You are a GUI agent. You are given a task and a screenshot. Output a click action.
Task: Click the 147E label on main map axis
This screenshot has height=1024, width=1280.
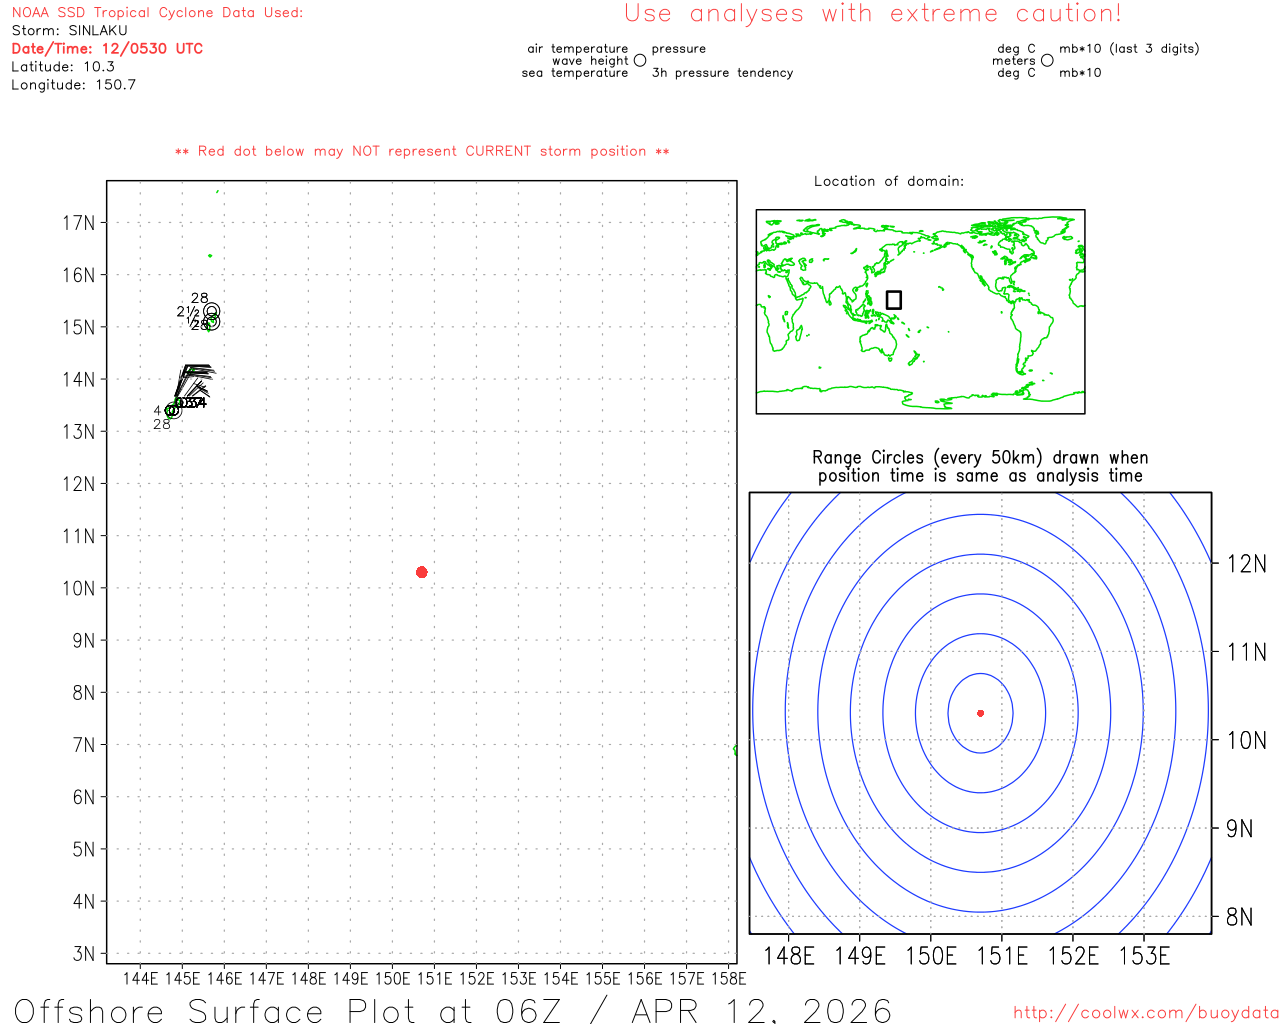(266, 978)
